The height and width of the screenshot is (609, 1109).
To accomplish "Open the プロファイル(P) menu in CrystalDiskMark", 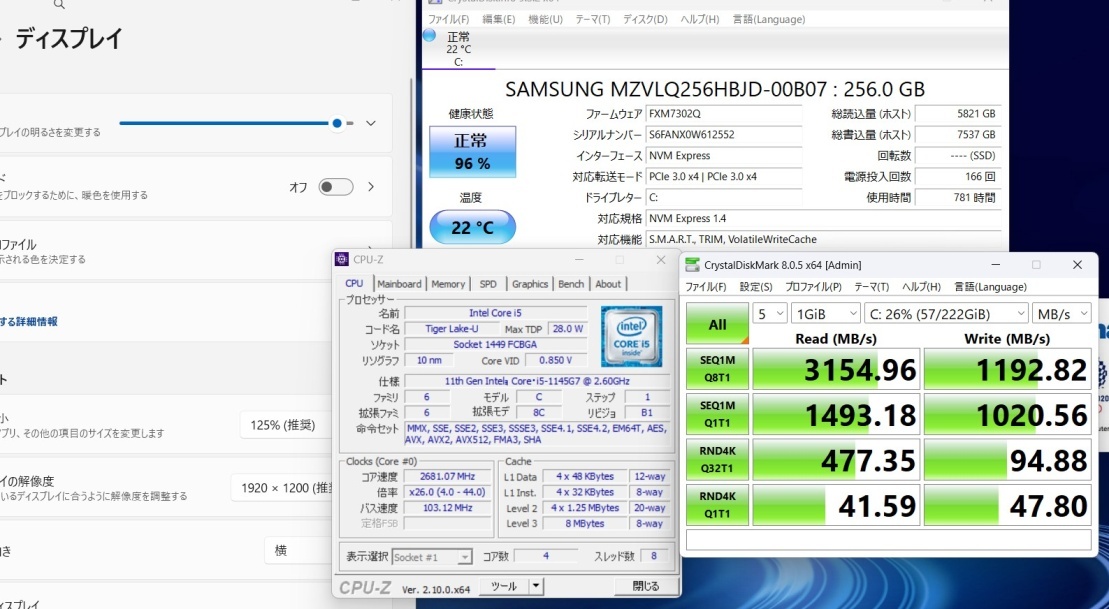I will (x=812, y=287).
